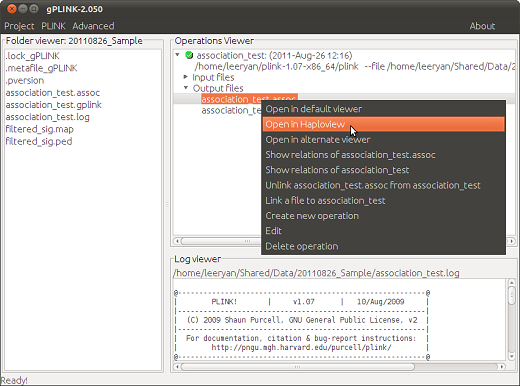Click the Log viewer horizontal scrollbar thumb
This screenshot has height=386, width=520.
coord(298,367)
